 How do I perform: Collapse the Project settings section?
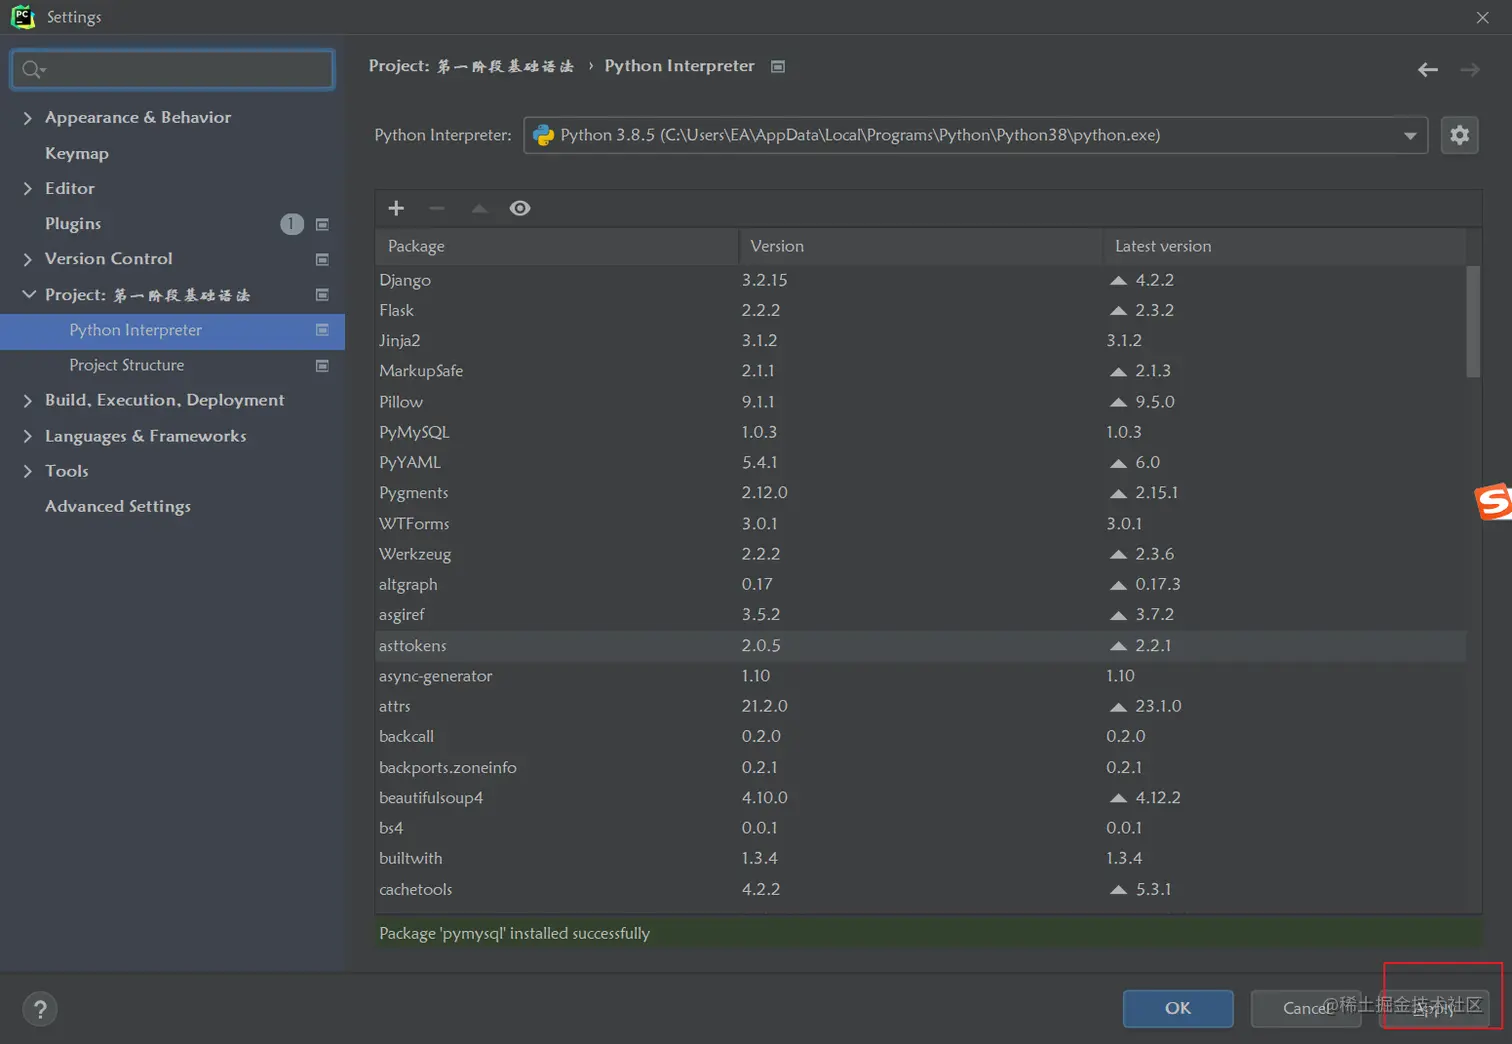28,295
